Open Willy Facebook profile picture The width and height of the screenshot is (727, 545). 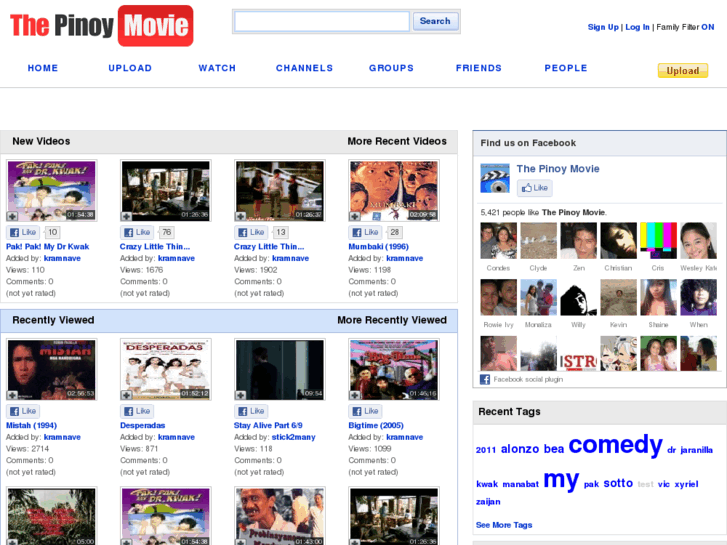579,297
